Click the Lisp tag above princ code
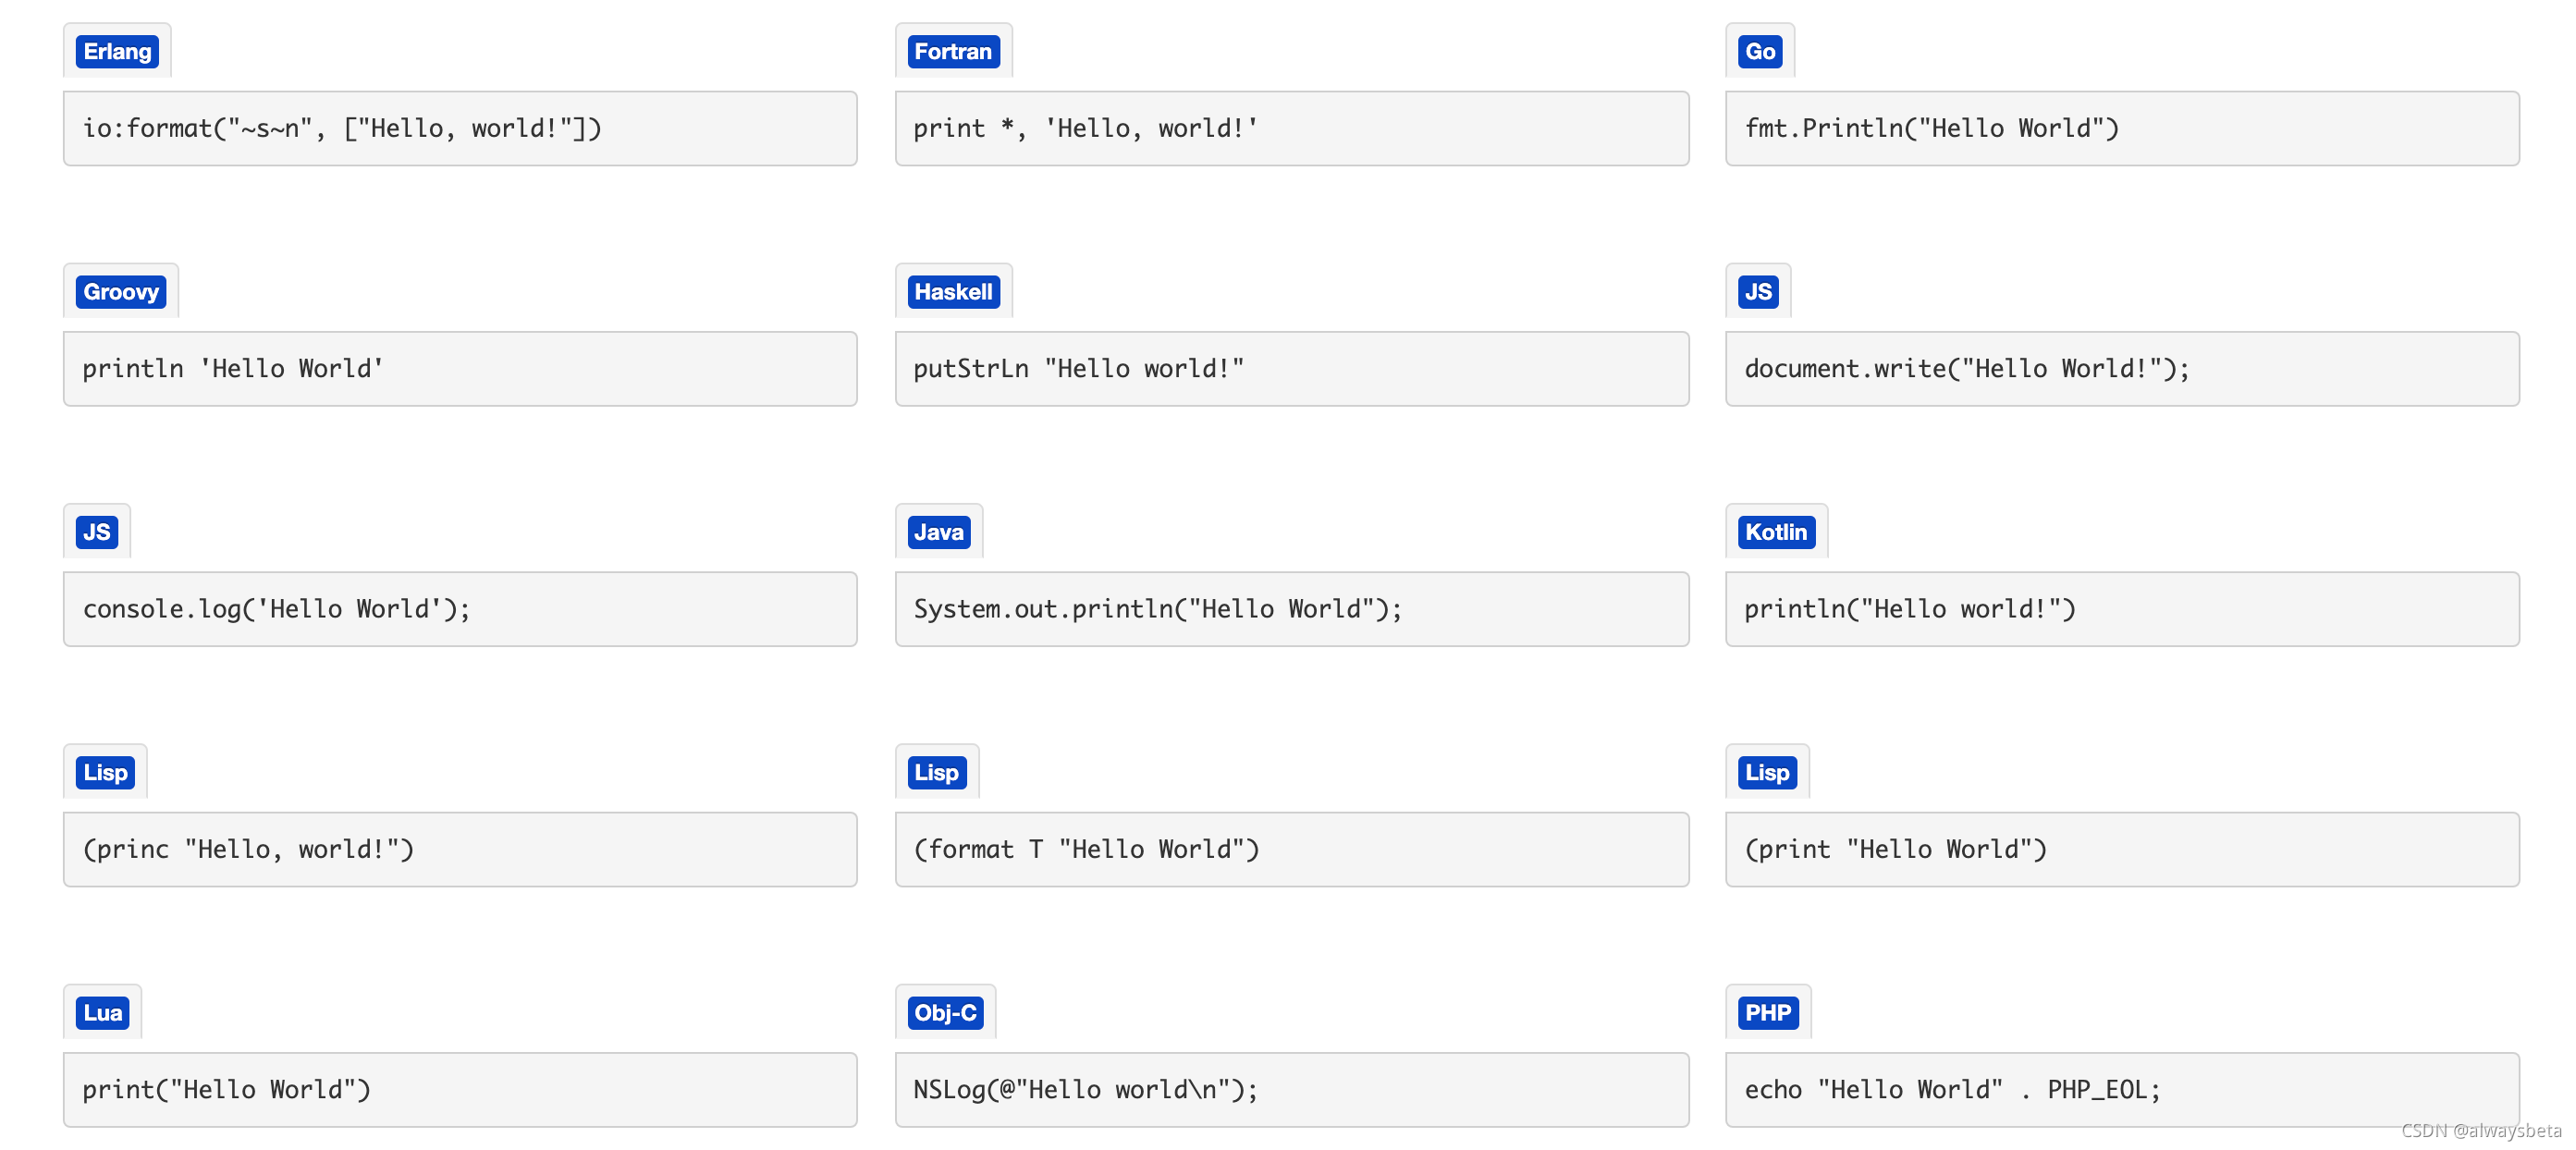Viewport: 2576px width, 1150px height. [x=105, y=772]
